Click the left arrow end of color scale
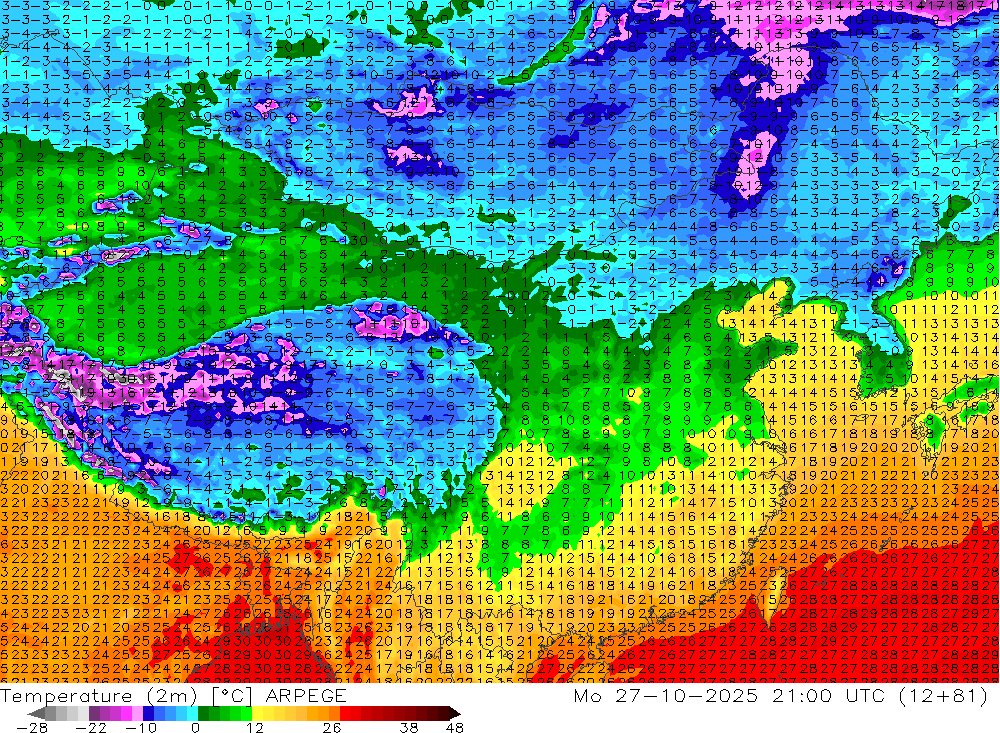Viewport: 1000px width, 733px height. pos(36,713)
